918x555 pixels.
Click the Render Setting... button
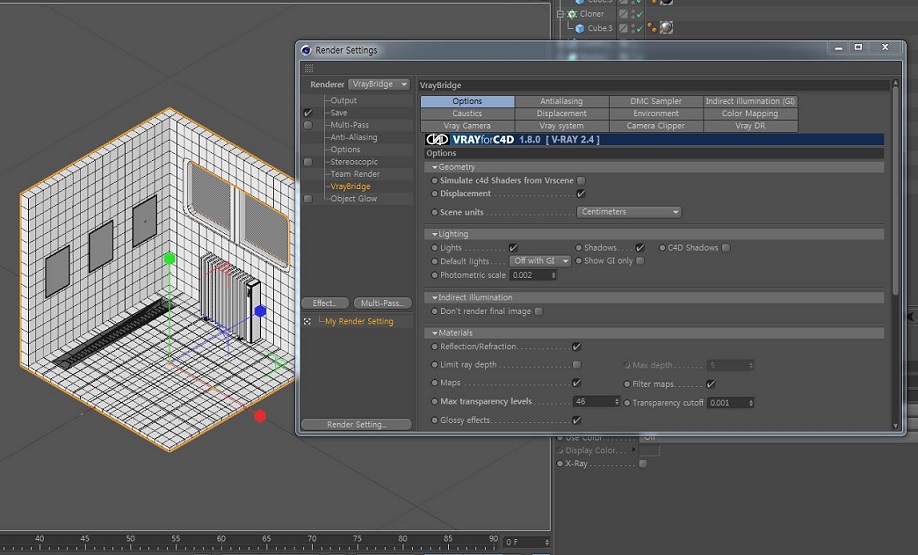tap(357, 424)
